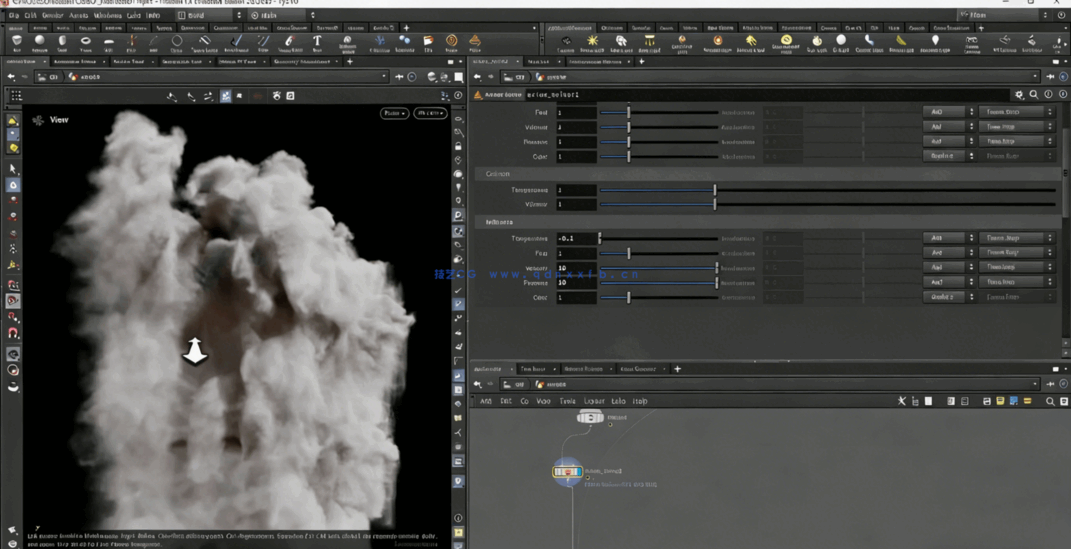1071x549 pixels.
Task: Open the network pane path dropdown arrow
Action: tap(1035, 384)
